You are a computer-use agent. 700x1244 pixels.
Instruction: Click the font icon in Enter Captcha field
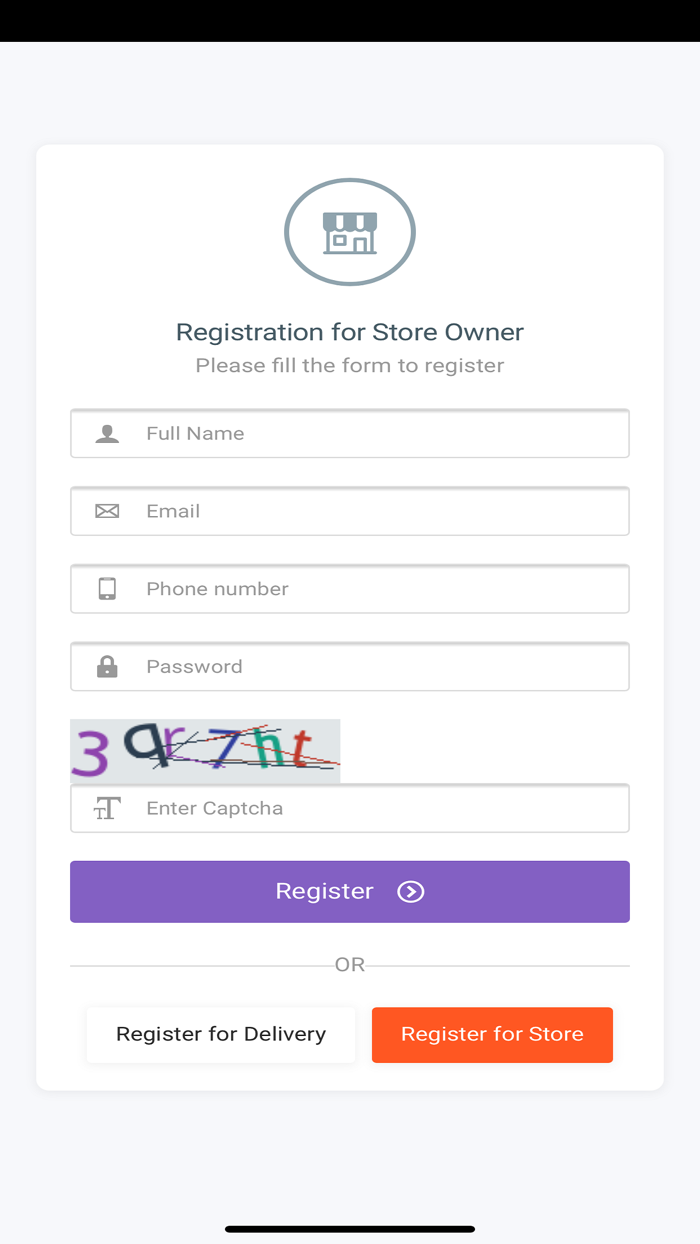coord(108,808)
